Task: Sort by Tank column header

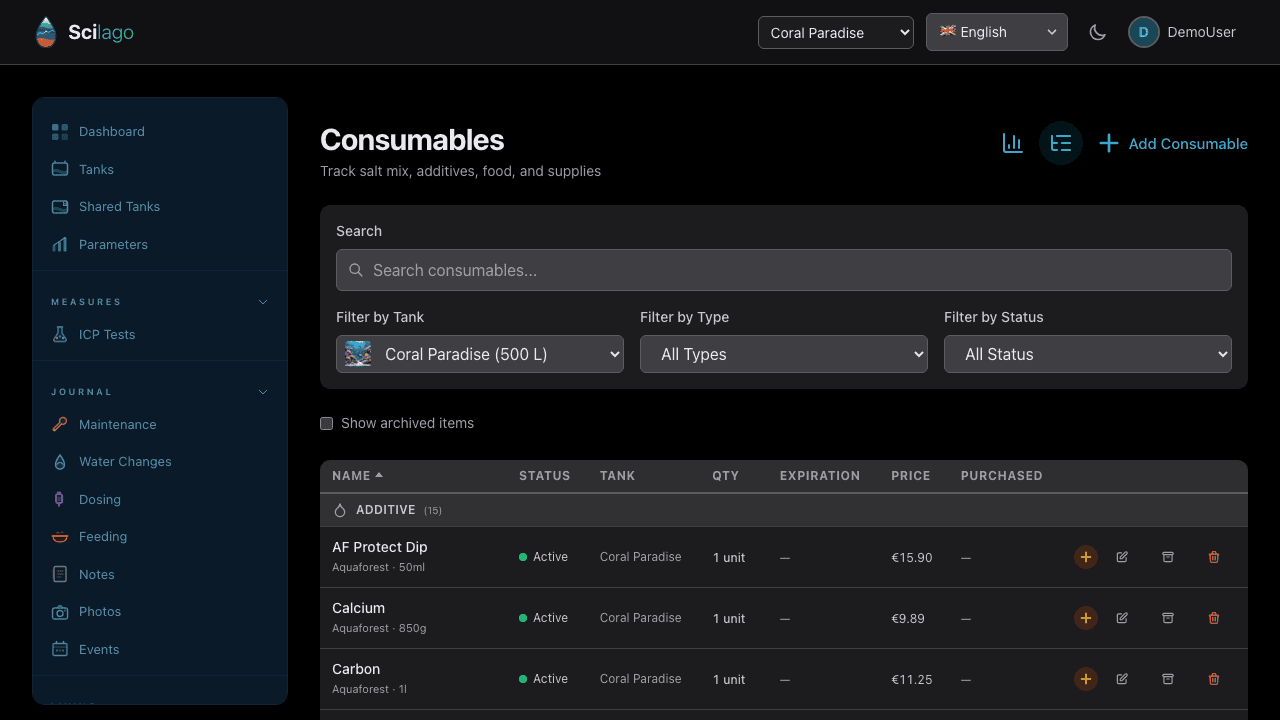Action: (x=618, y=476)
